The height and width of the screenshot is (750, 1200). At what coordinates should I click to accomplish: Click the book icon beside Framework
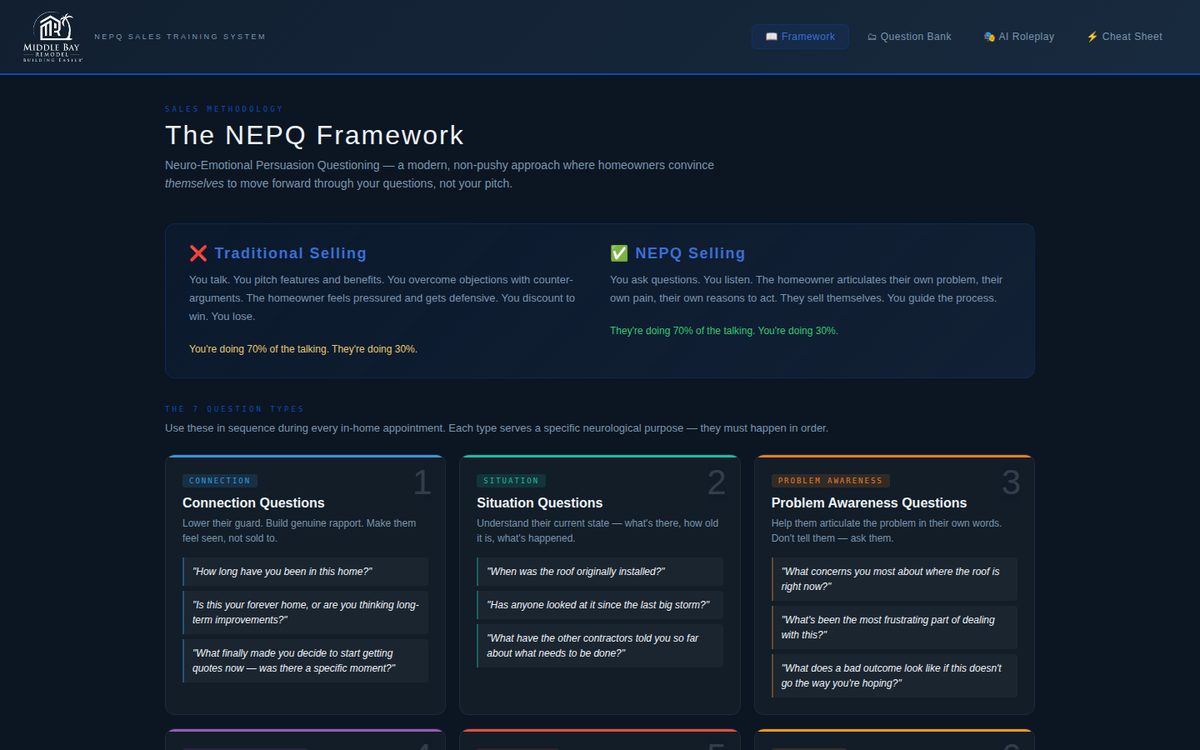771,37
